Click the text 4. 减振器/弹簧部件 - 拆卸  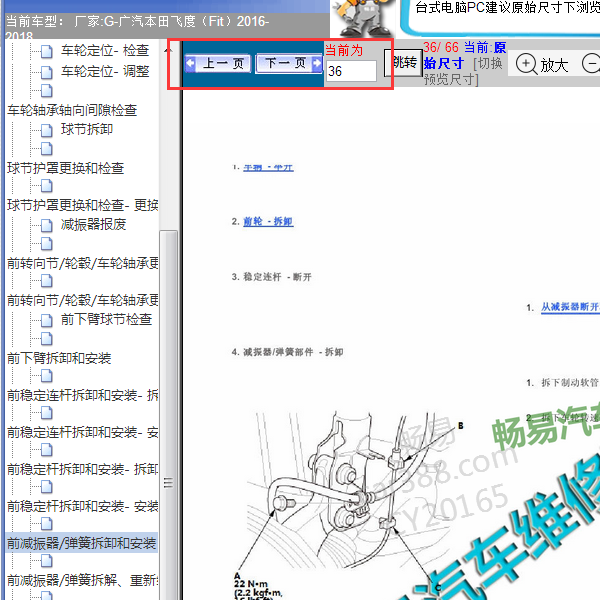287,352
